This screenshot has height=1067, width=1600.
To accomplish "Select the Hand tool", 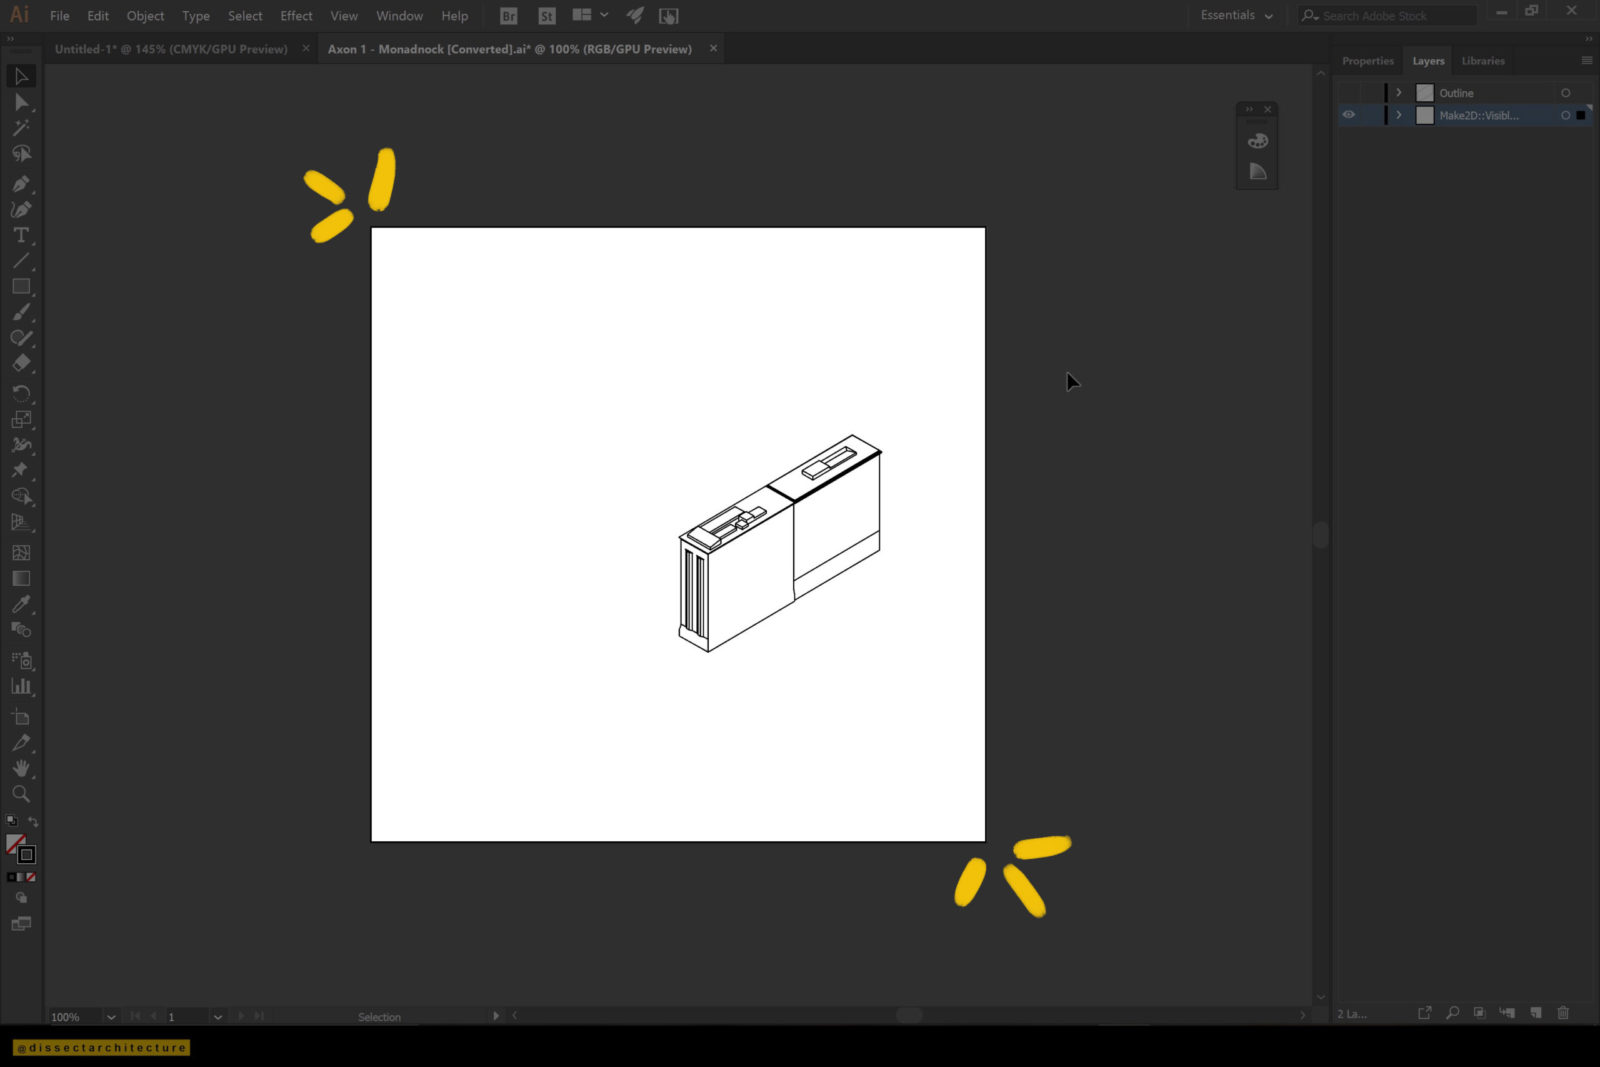I will (x=21, y=768).
